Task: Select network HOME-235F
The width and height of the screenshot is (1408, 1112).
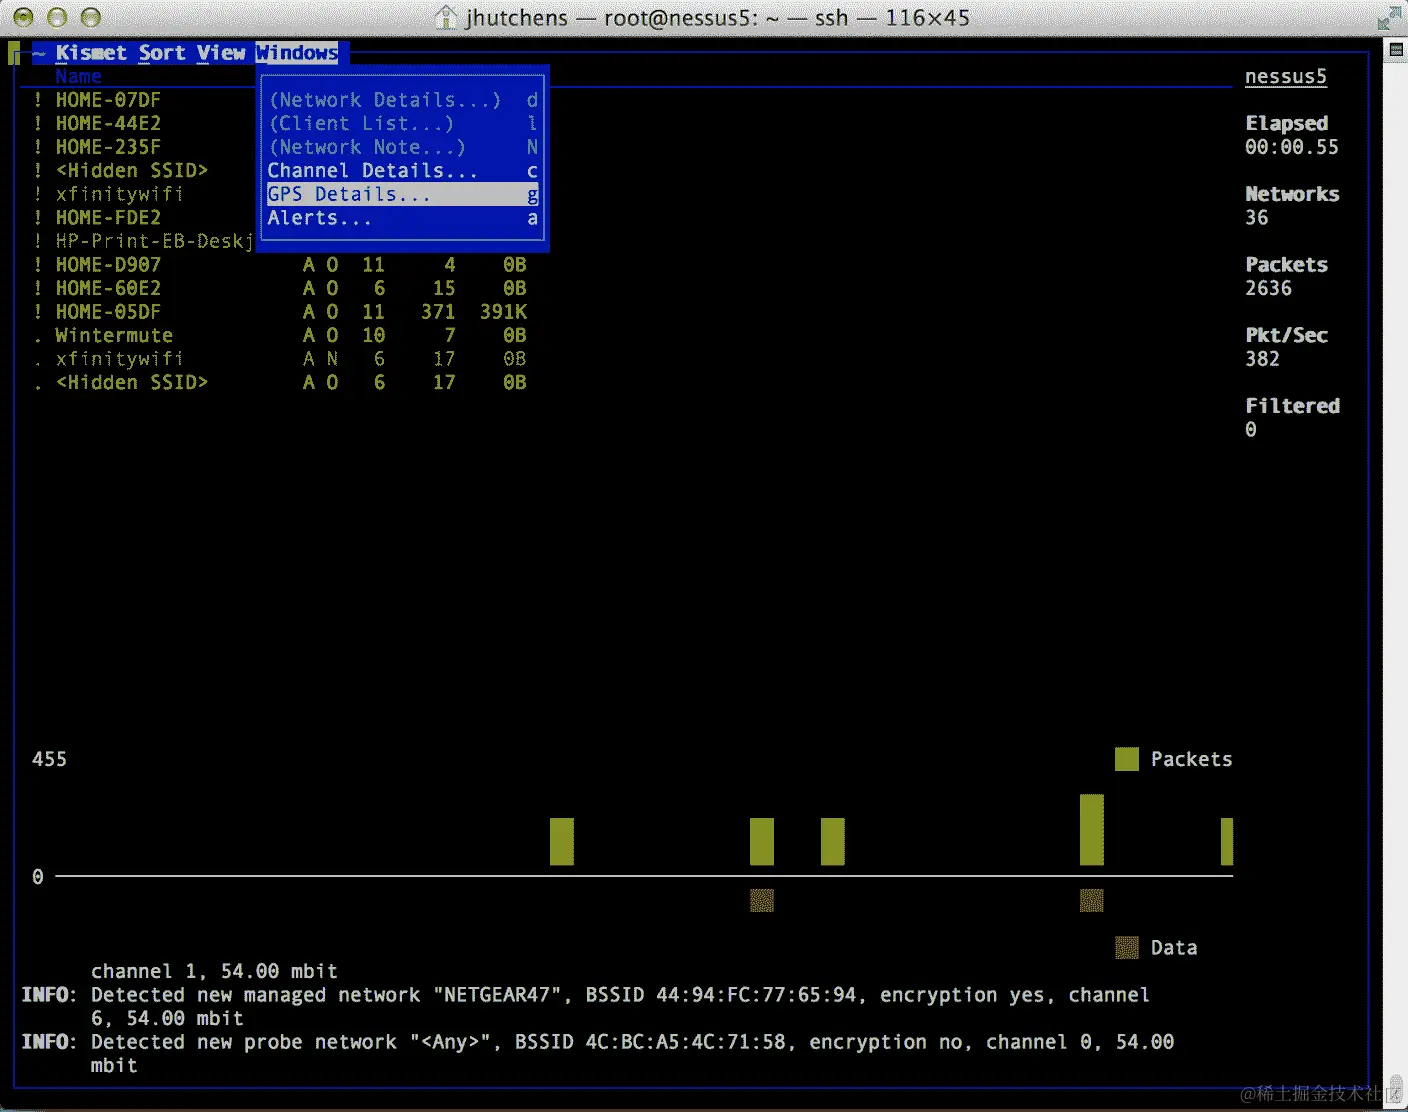Action: pyautogui.click(x=108, y=147)
